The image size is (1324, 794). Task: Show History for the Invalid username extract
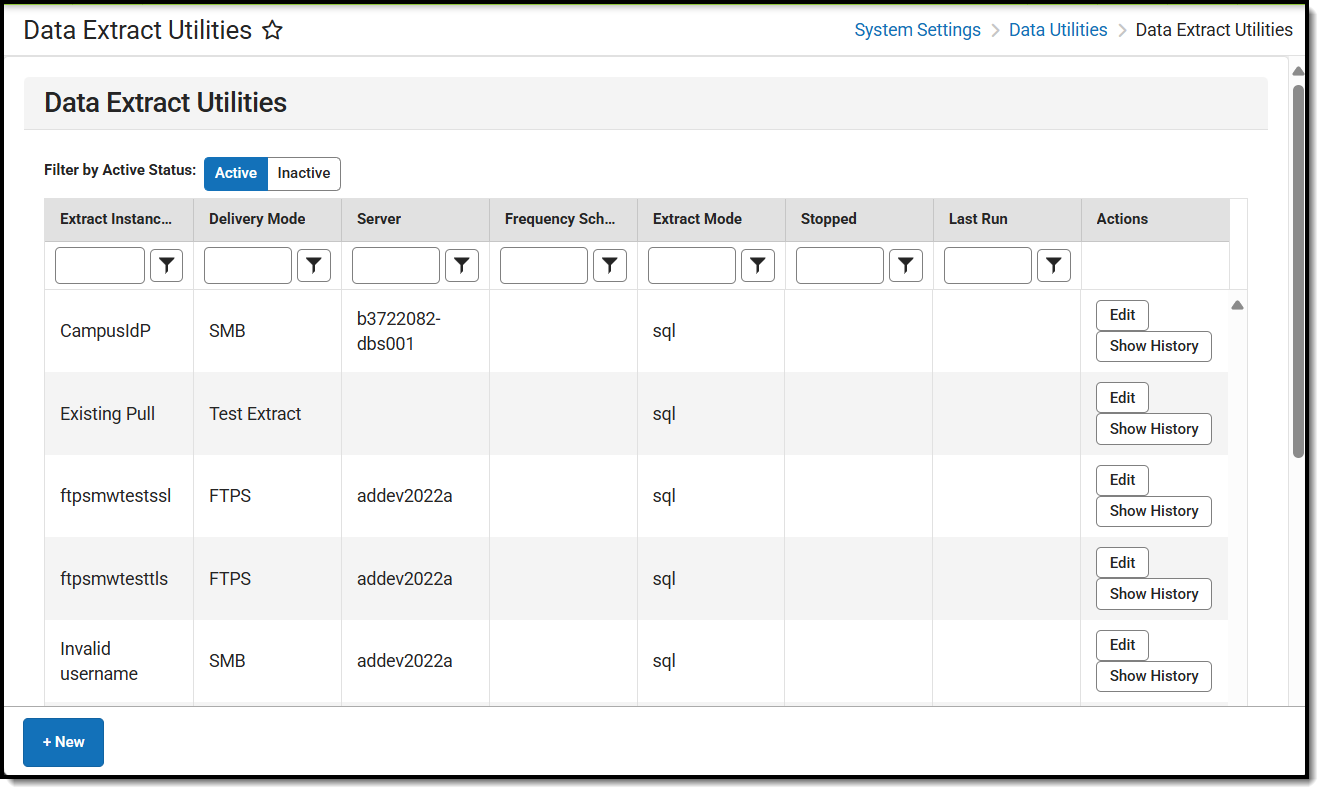[x=1153, y=676]
